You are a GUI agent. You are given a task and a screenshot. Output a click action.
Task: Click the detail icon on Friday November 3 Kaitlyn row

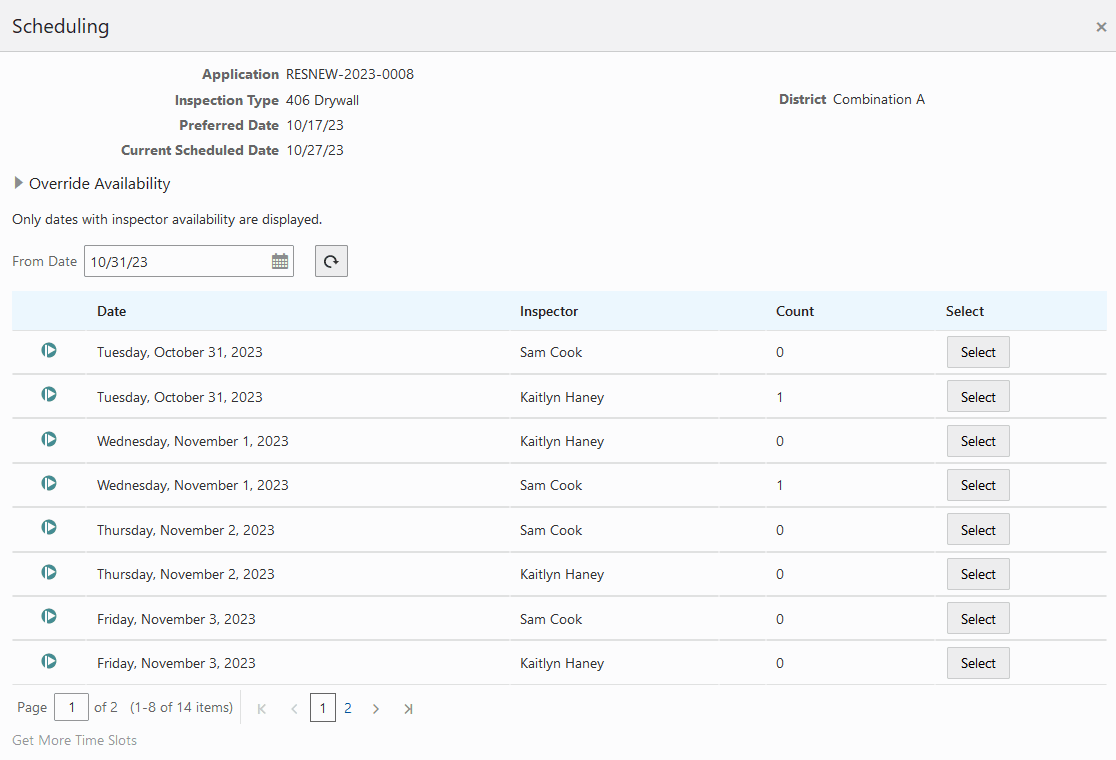pos(48,661)
